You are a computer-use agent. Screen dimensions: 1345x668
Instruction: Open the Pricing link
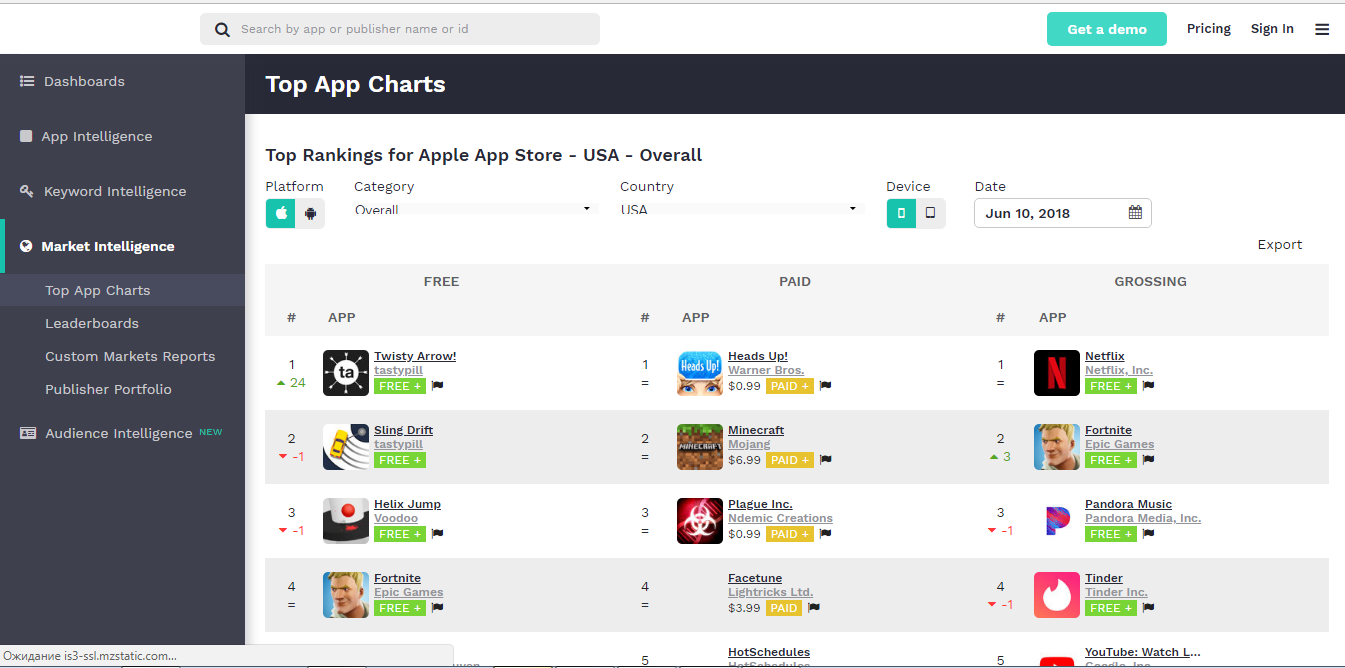pos(1208,29)
